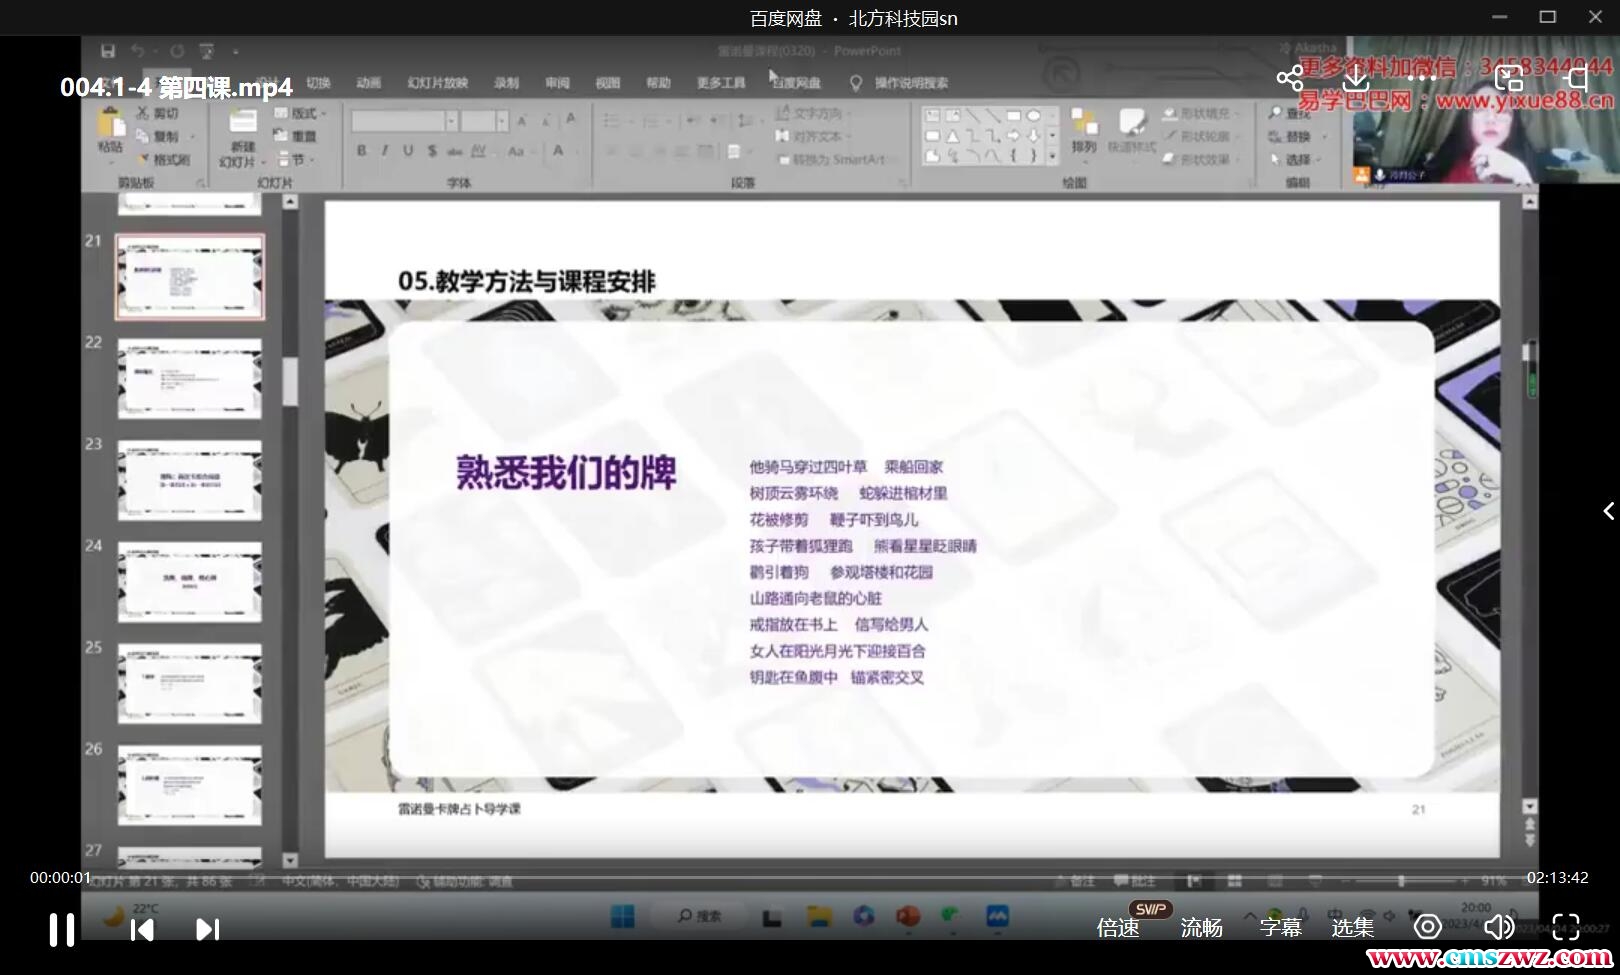Minimize the 百度网盘 player window
Image resolution: width=1620 pixels, height=975 pixels.
coord(1500,17)
